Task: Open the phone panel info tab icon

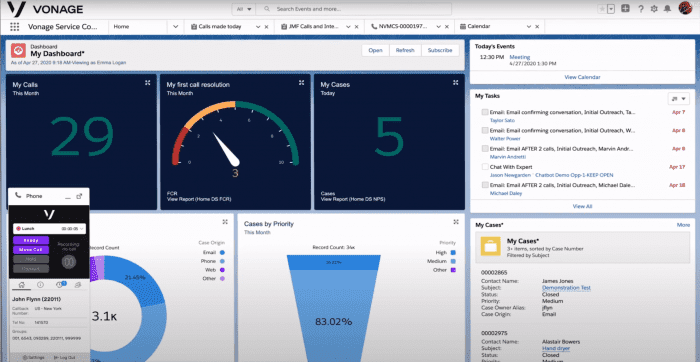Action: [x=40, y=285]
